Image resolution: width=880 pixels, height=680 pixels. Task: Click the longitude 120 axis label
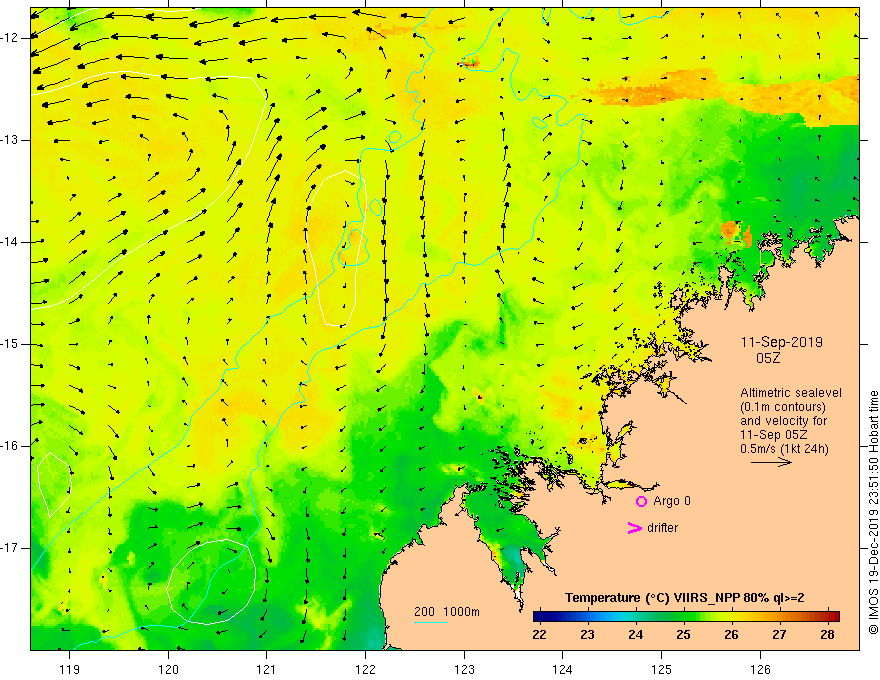[x=168, y=669]
